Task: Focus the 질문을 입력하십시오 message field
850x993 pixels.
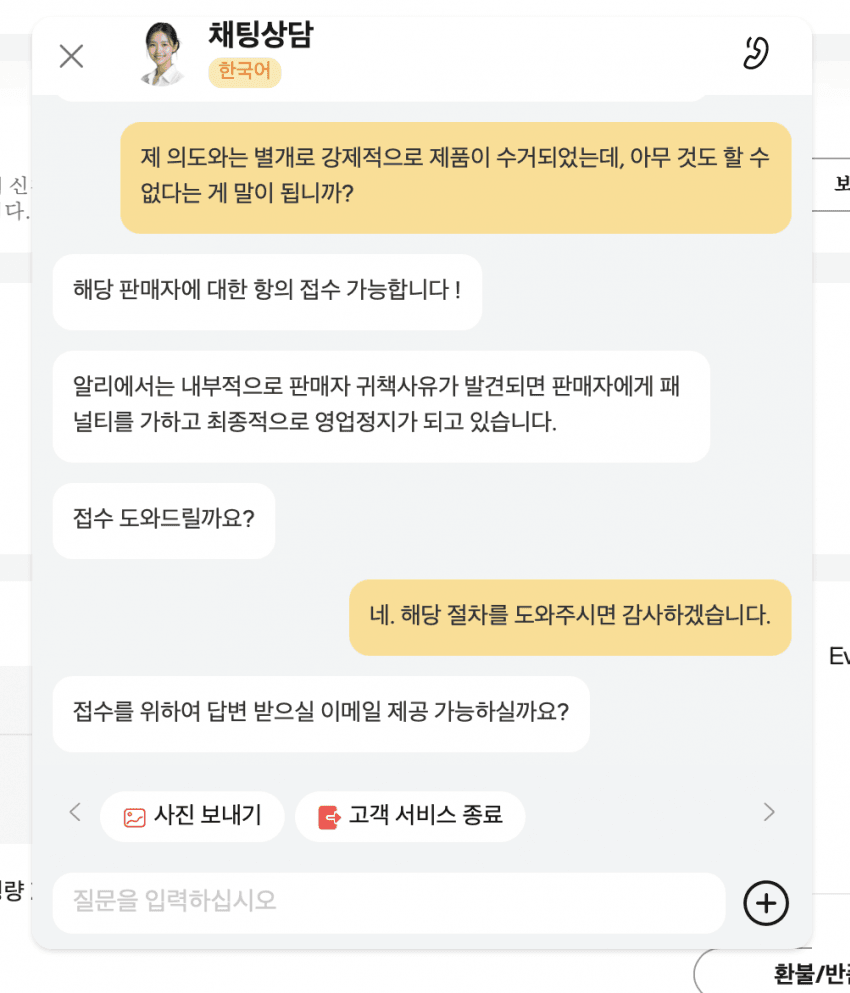Action: tap(389, 902)
